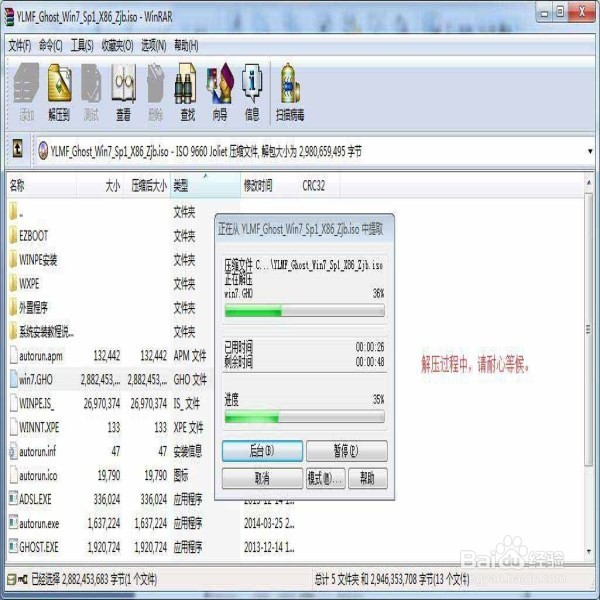Open the File (文件) menu
Image resolution: width=600 pixels, height=600 pixels.
coord(20,46)
